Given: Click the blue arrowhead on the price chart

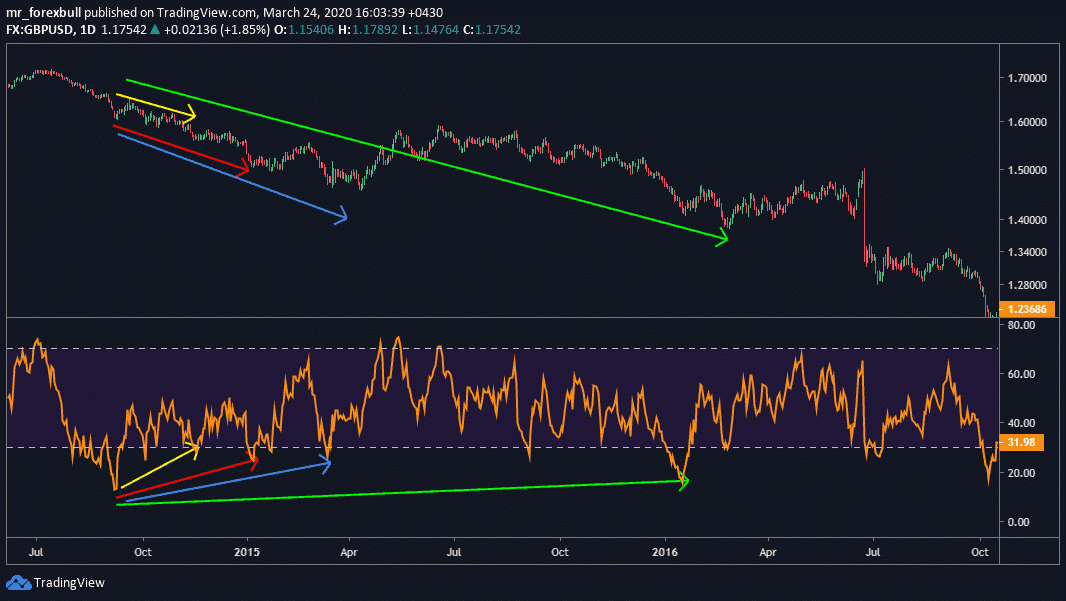Looking at the screenshot, I should coord(340,215).
